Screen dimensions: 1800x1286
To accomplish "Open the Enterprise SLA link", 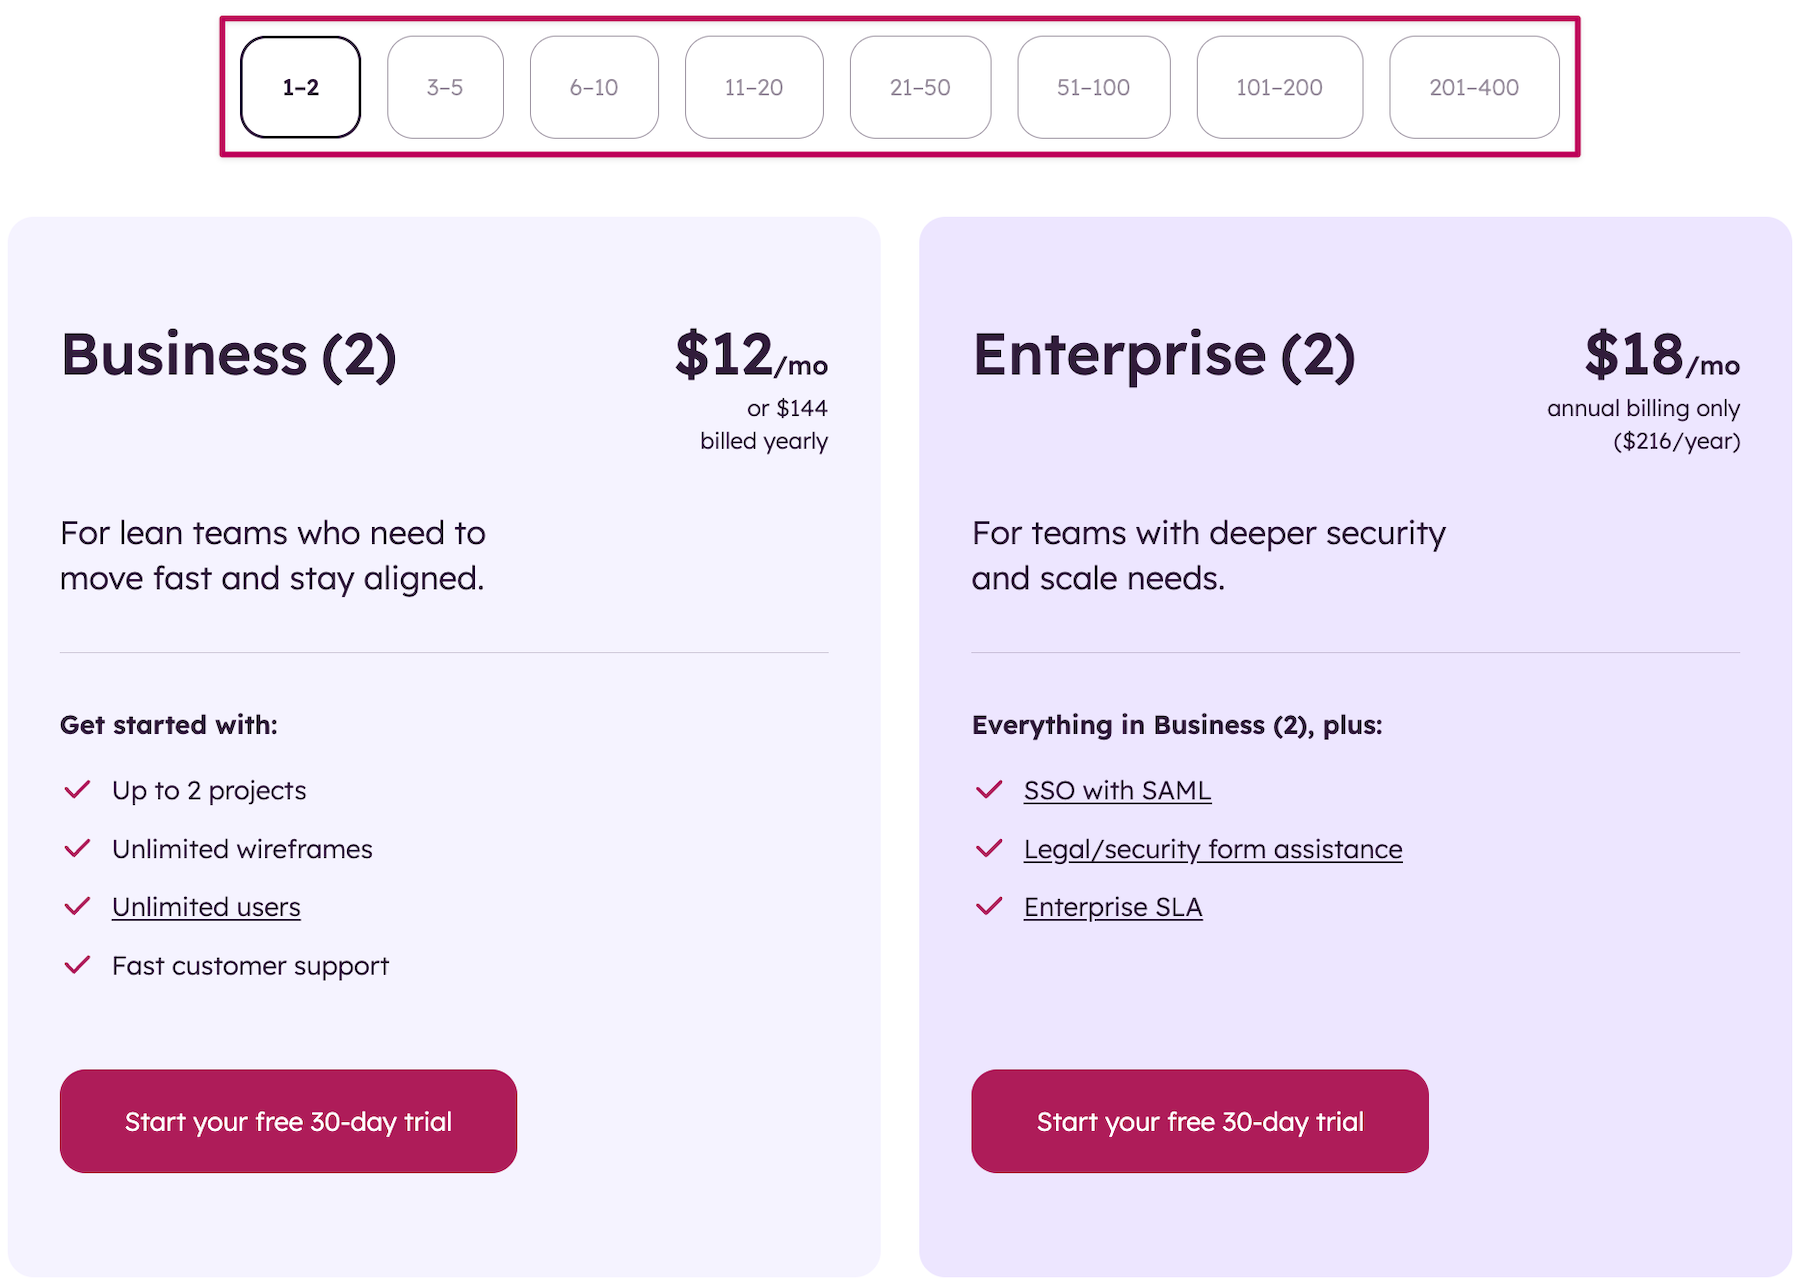I will coord(1112,907).
